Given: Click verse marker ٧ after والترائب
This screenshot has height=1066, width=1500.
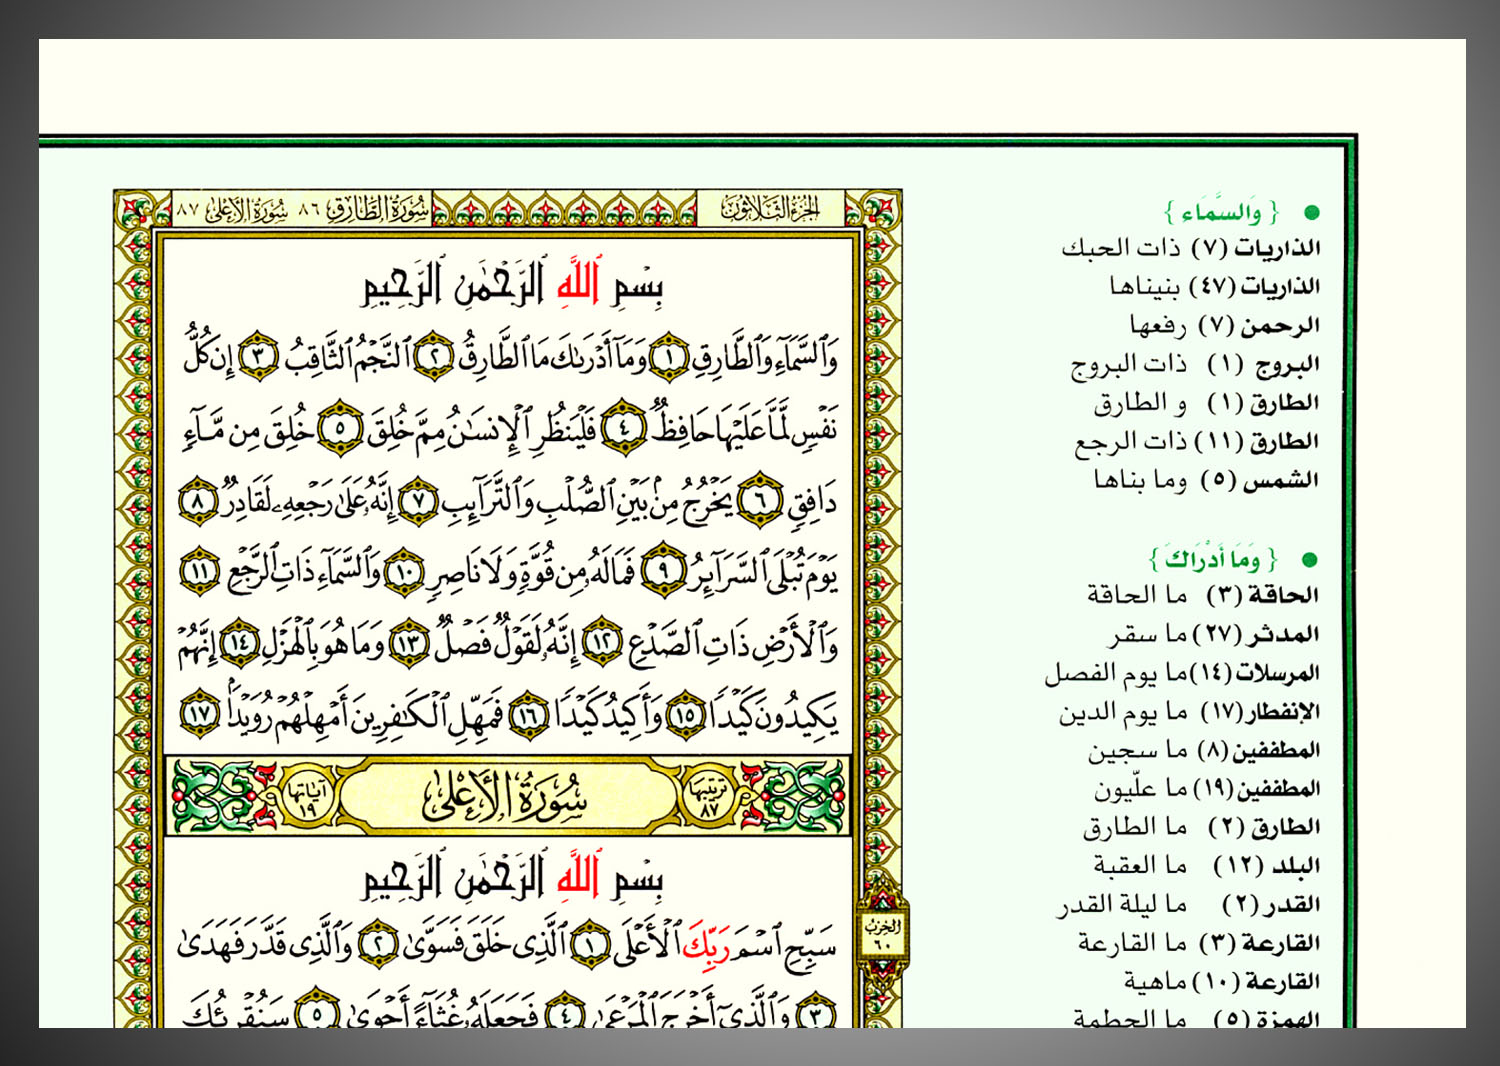Looking at the screenshot, I should 418,499.
